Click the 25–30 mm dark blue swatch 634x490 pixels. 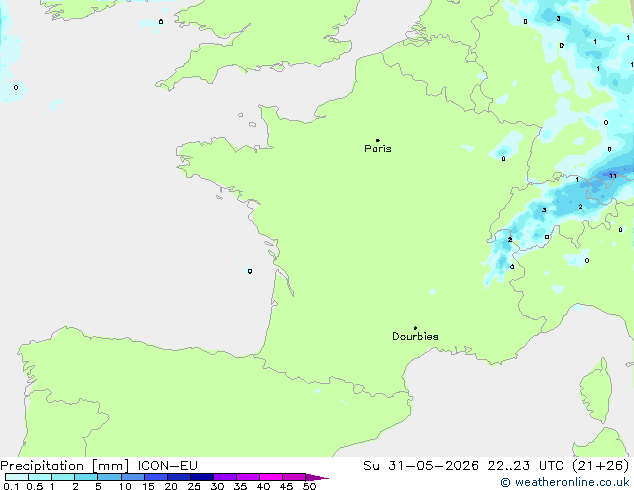click(x=201, y=477)
